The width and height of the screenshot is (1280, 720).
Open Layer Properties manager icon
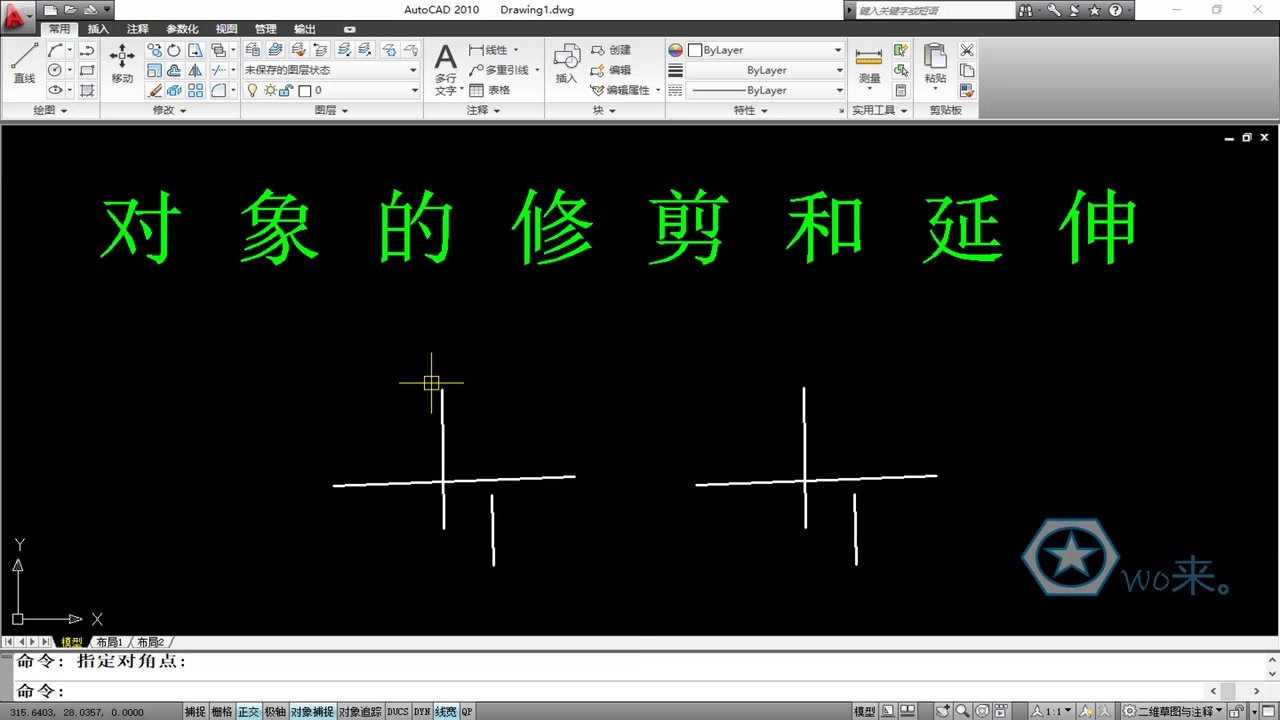[x=253, y=50]
